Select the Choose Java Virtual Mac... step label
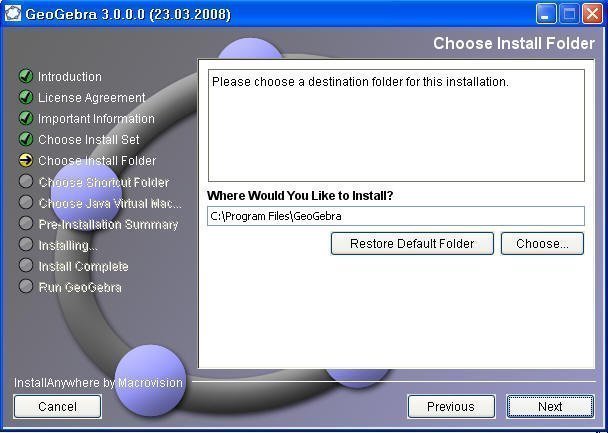The width and height of the screenshot is (608, 433). [x=110, y=203]
